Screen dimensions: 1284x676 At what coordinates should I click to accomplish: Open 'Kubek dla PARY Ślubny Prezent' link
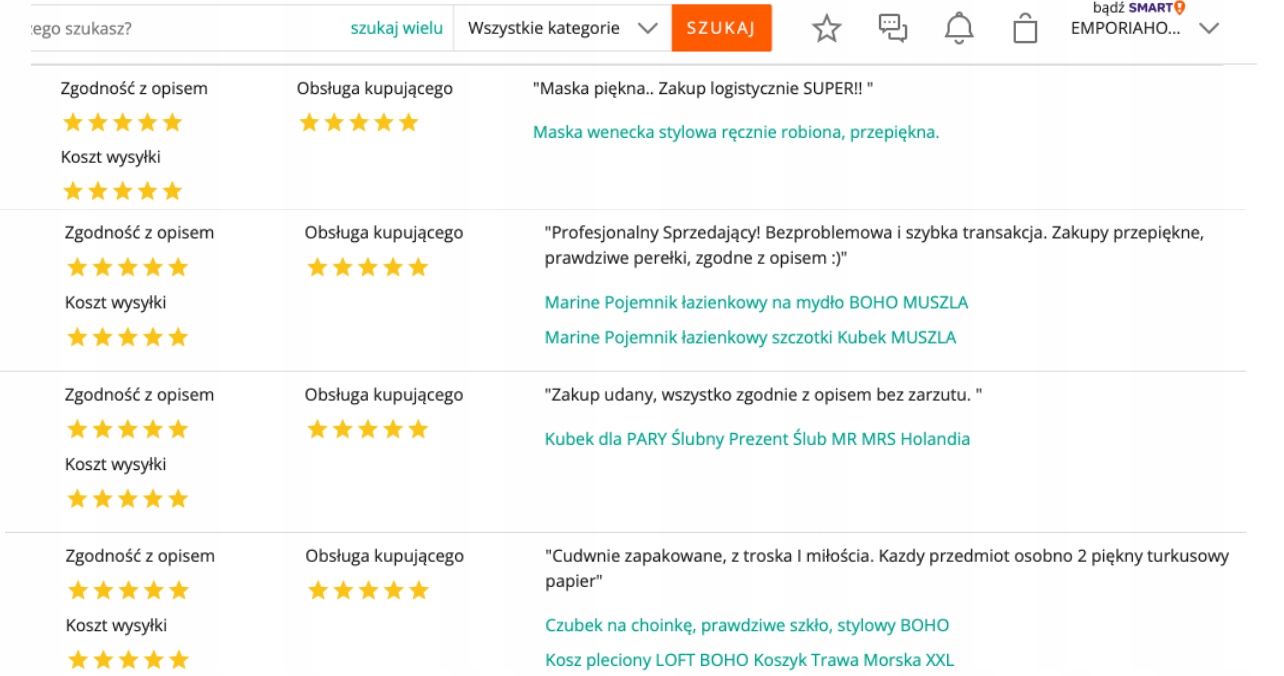pyautogui.click(x=757, y=439)
